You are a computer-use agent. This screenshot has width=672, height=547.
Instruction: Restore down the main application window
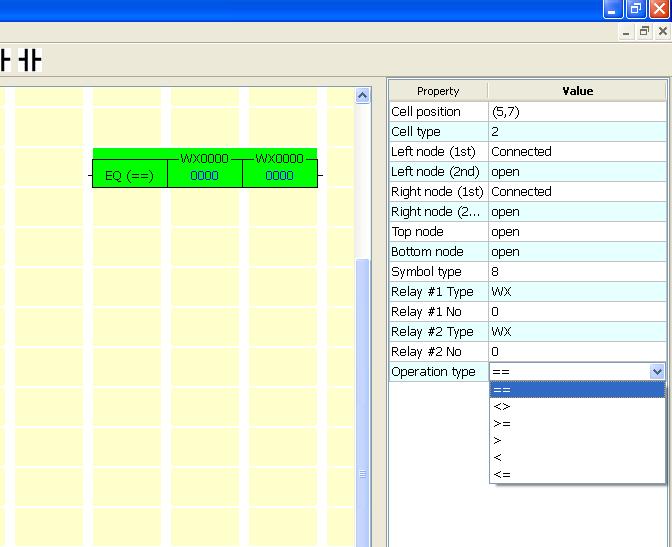pyautogui.click(x=636, y=9)
